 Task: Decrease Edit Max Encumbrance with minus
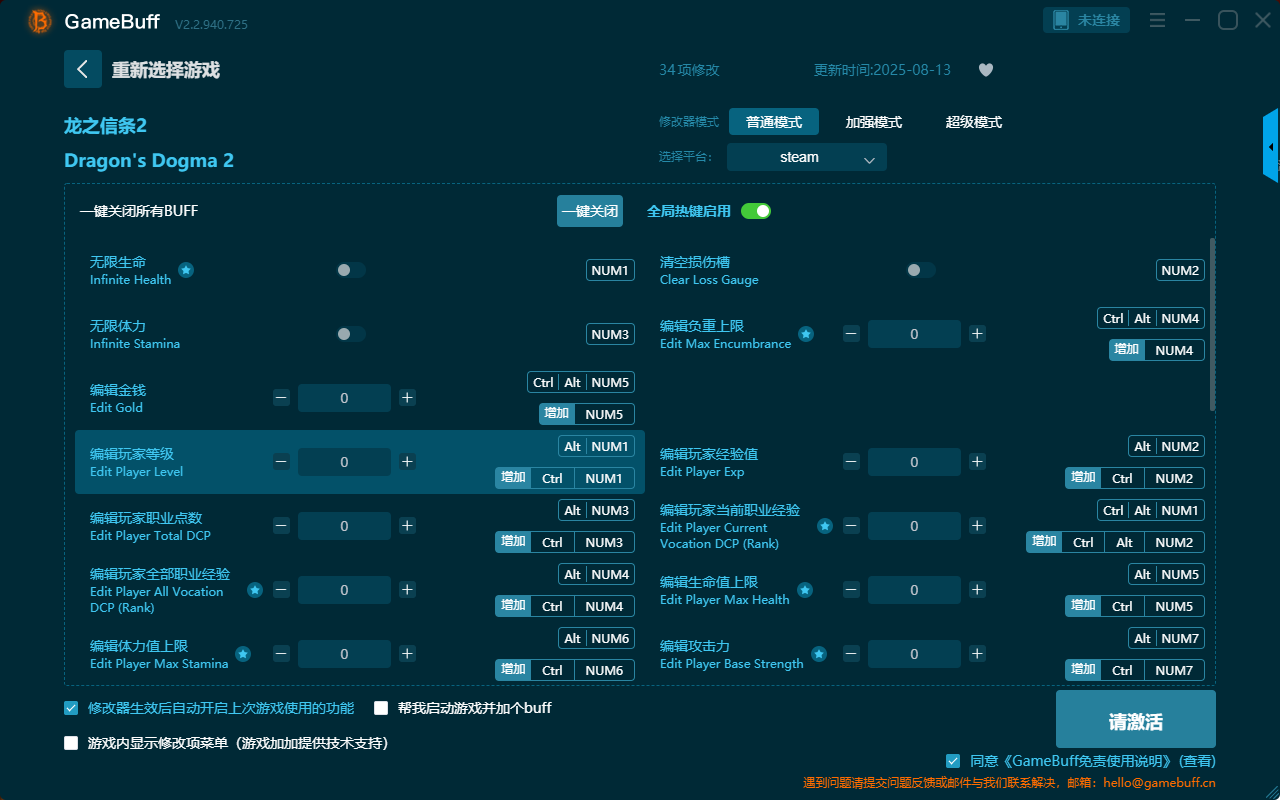[851, 334]
